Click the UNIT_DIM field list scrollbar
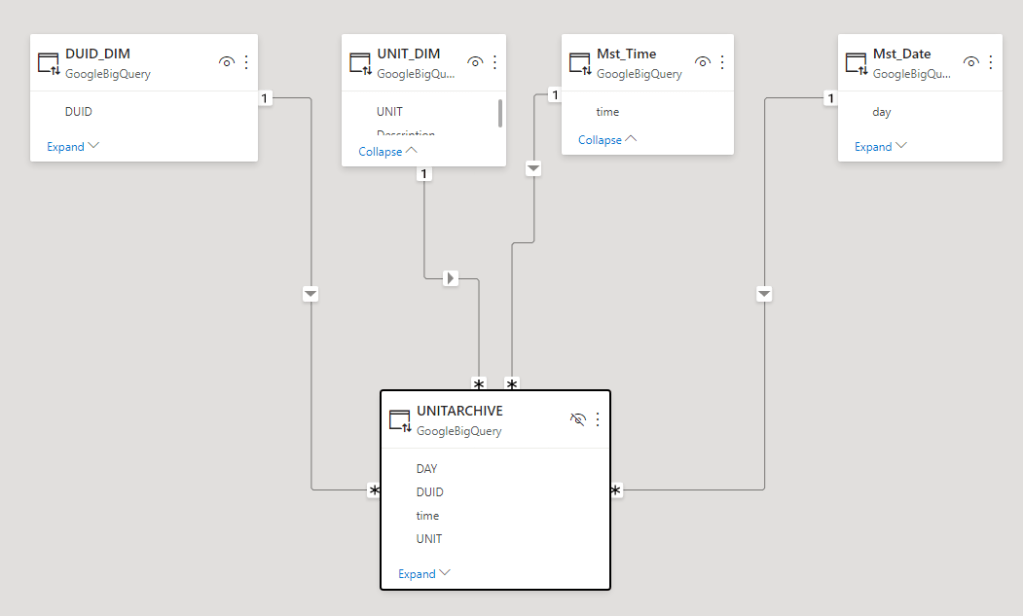 point(499,113)
